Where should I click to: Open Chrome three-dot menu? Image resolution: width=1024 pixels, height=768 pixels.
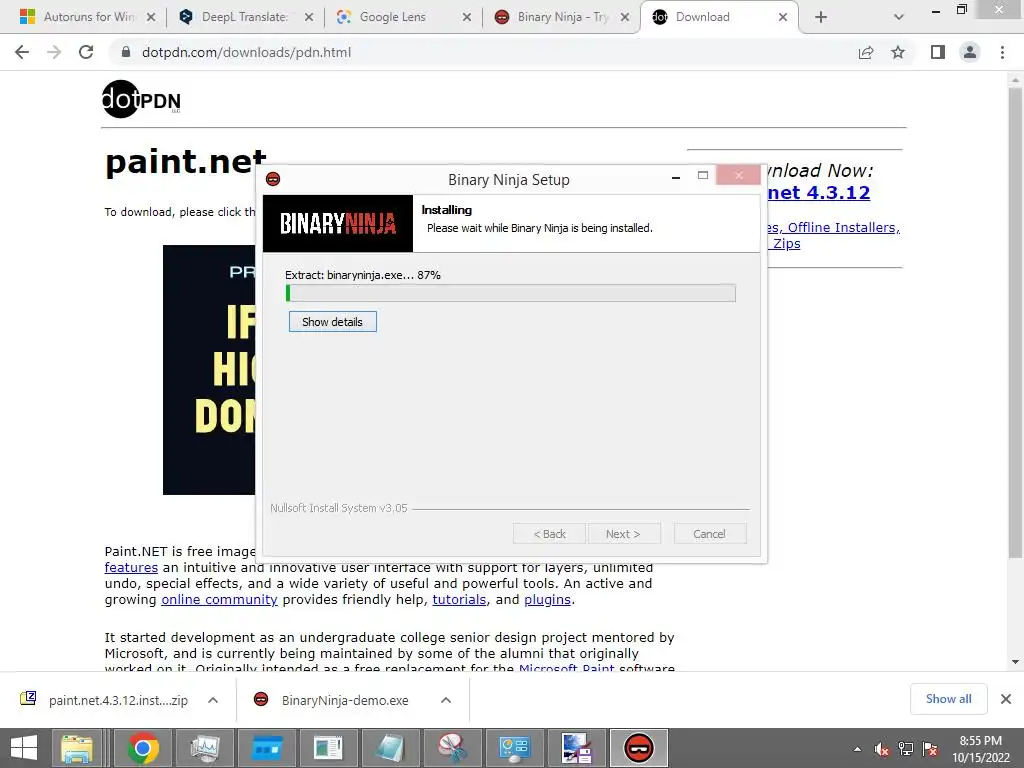point(1002,52)
